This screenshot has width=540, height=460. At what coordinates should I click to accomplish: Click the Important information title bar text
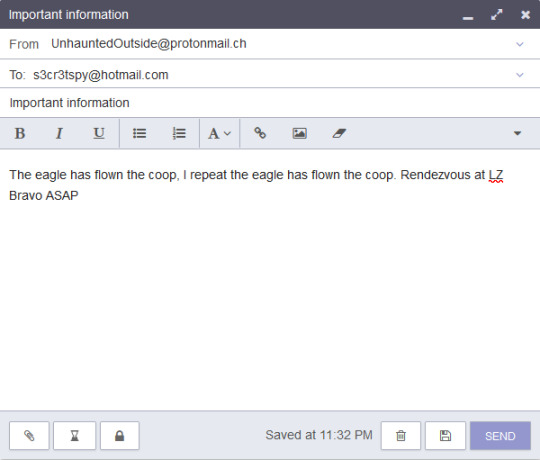click(69, 15)
